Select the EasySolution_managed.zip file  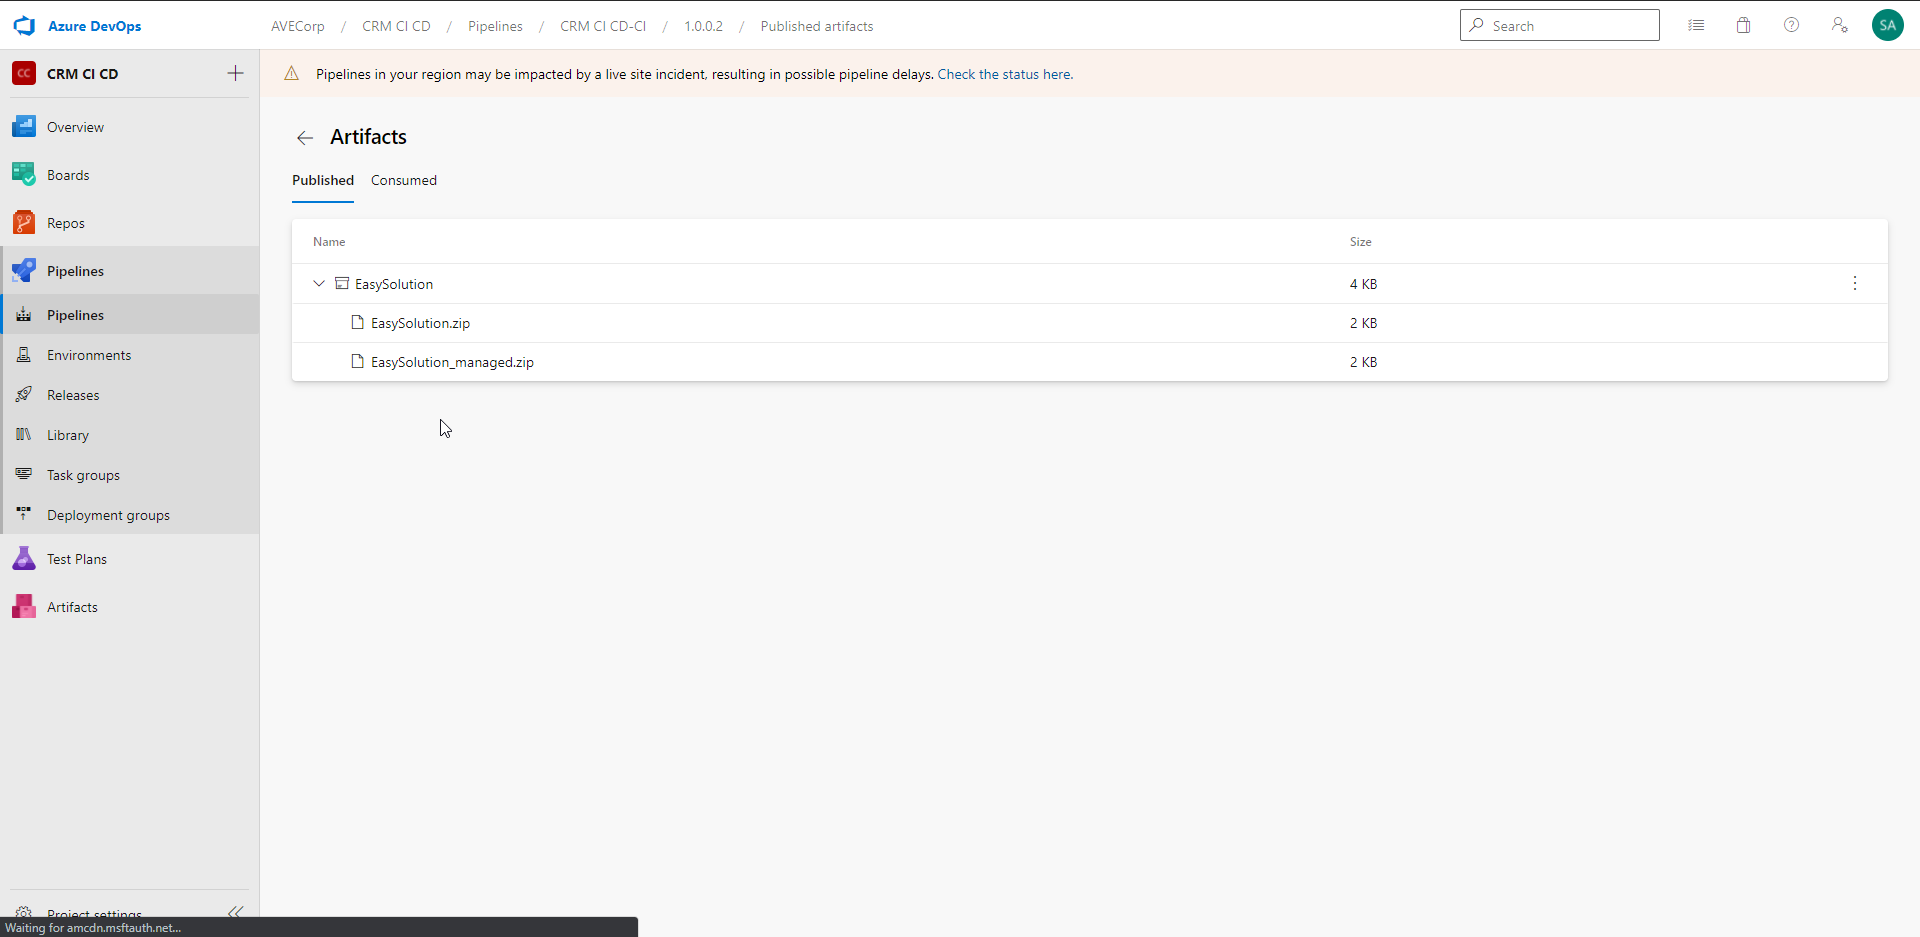coord(452,362)
